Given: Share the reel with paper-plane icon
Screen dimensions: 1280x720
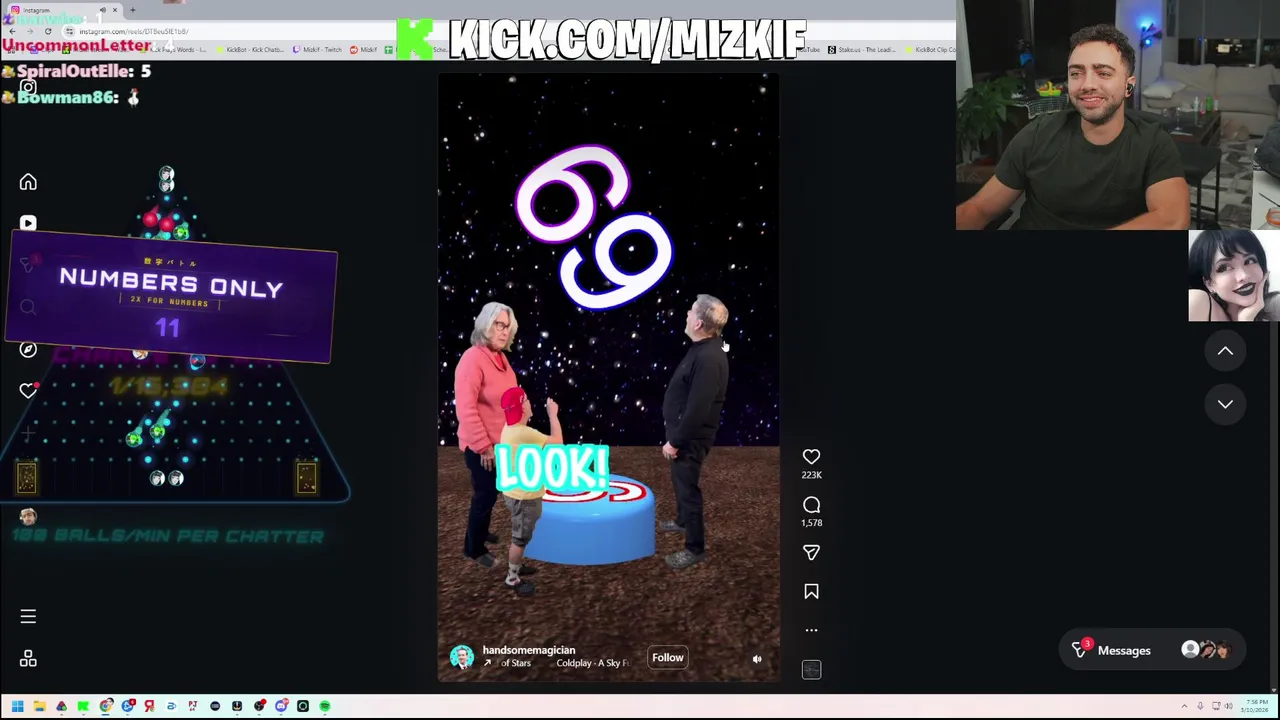Looking at the screenshot, I should point(811,553).
